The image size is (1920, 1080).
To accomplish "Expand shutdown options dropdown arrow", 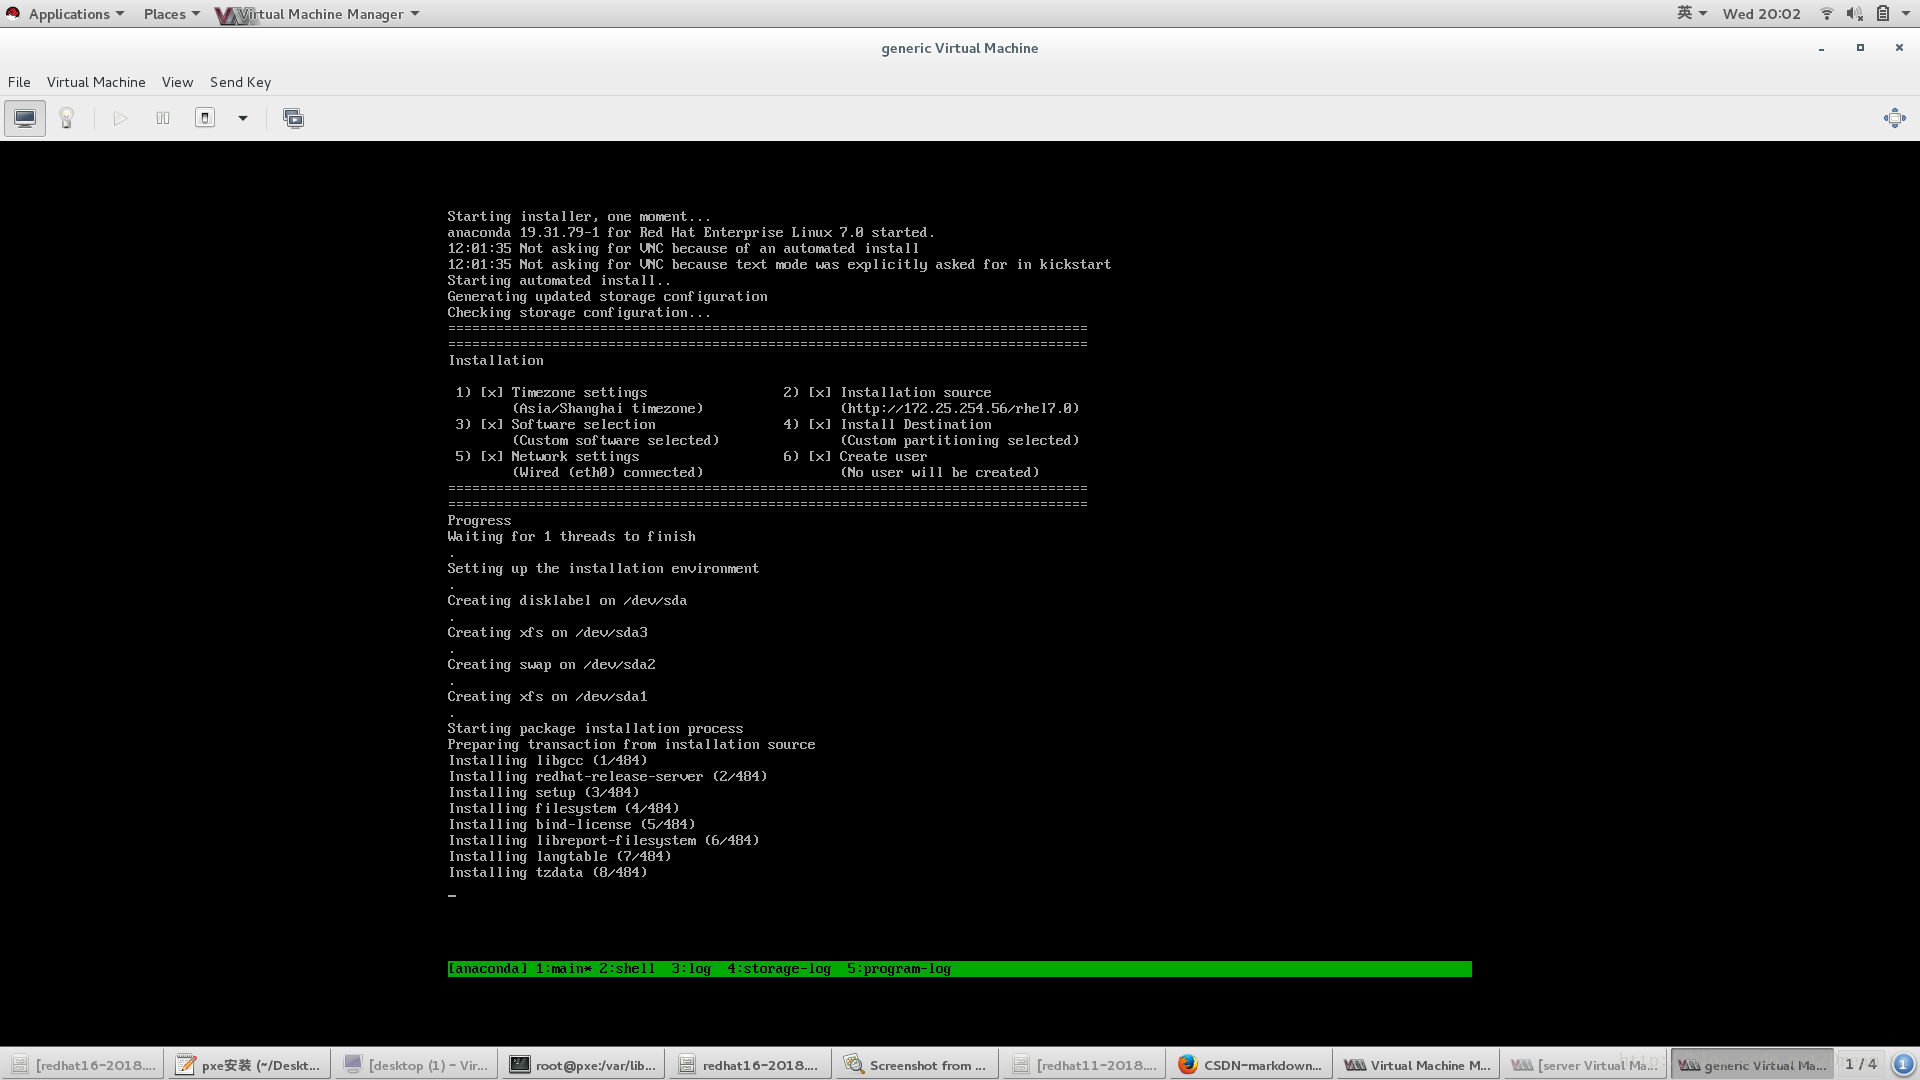I will pyautogui.click(x=242, y=118).
